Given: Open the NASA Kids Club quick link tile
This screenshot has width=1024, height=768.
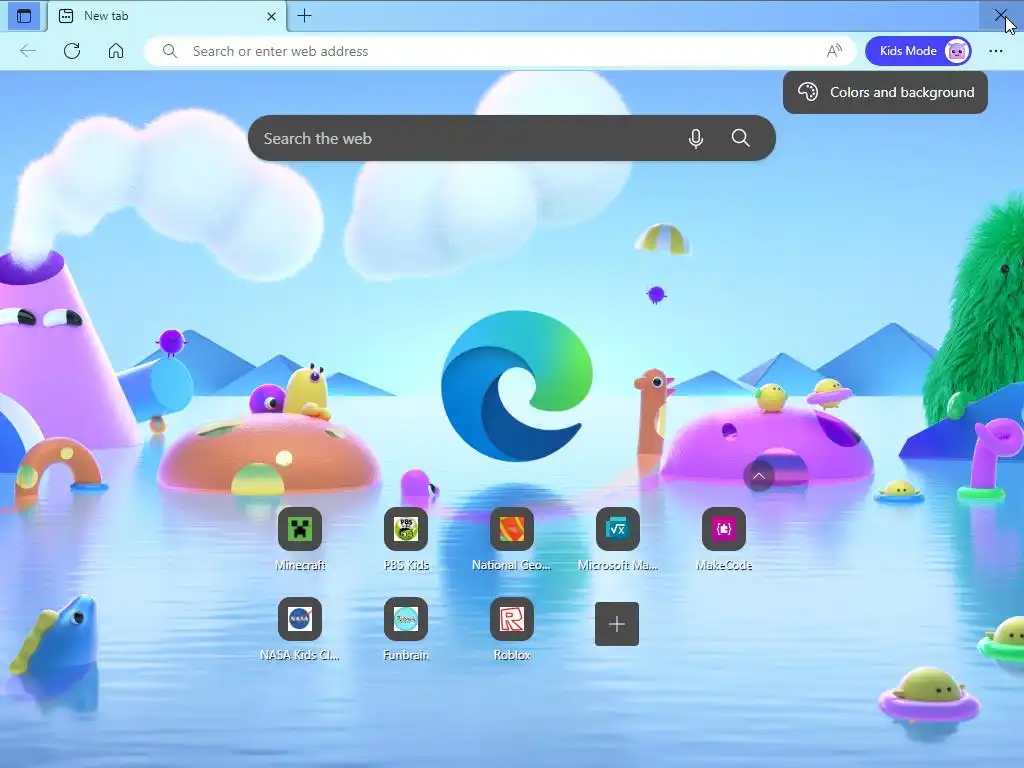Looking at the screenshot, I should (300, 619).
